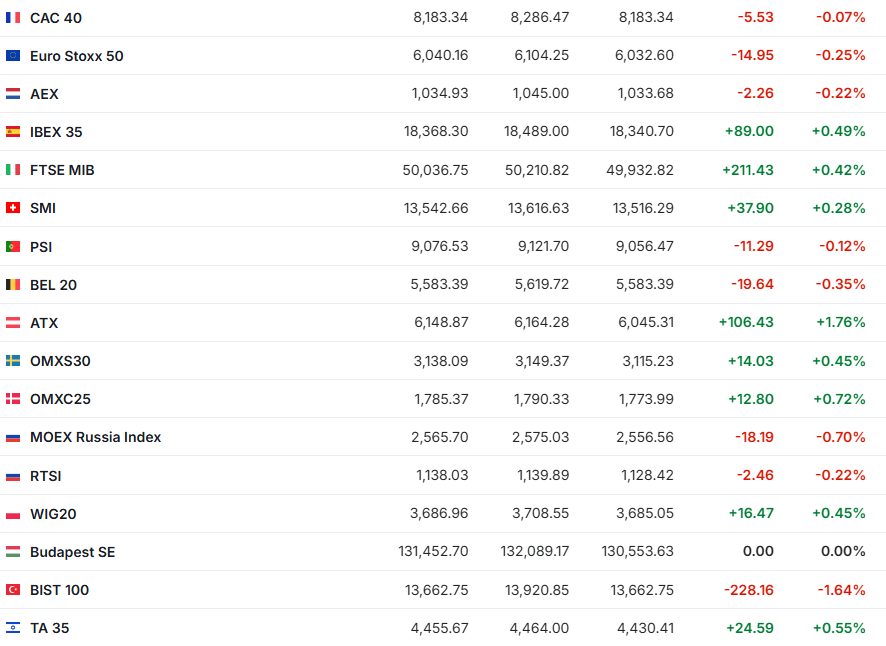Click the Israel flag icon beside TA 35
Image resolution: width=886 pixels, height=646 pixels.
point(13,627)
